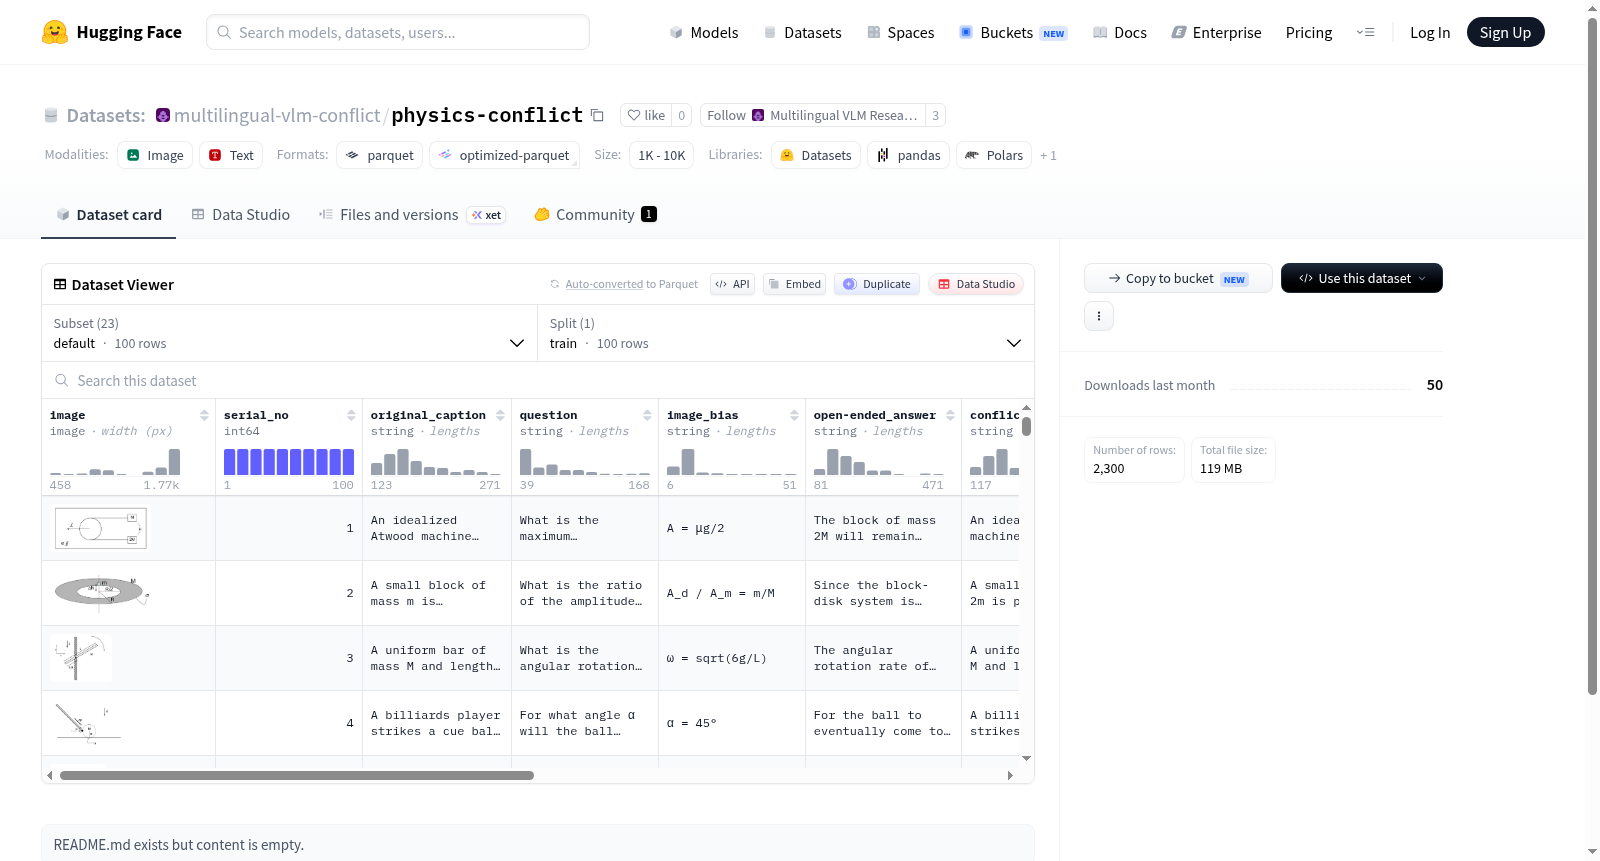Open the API button in Dataset Viewer

coord(732,284)
